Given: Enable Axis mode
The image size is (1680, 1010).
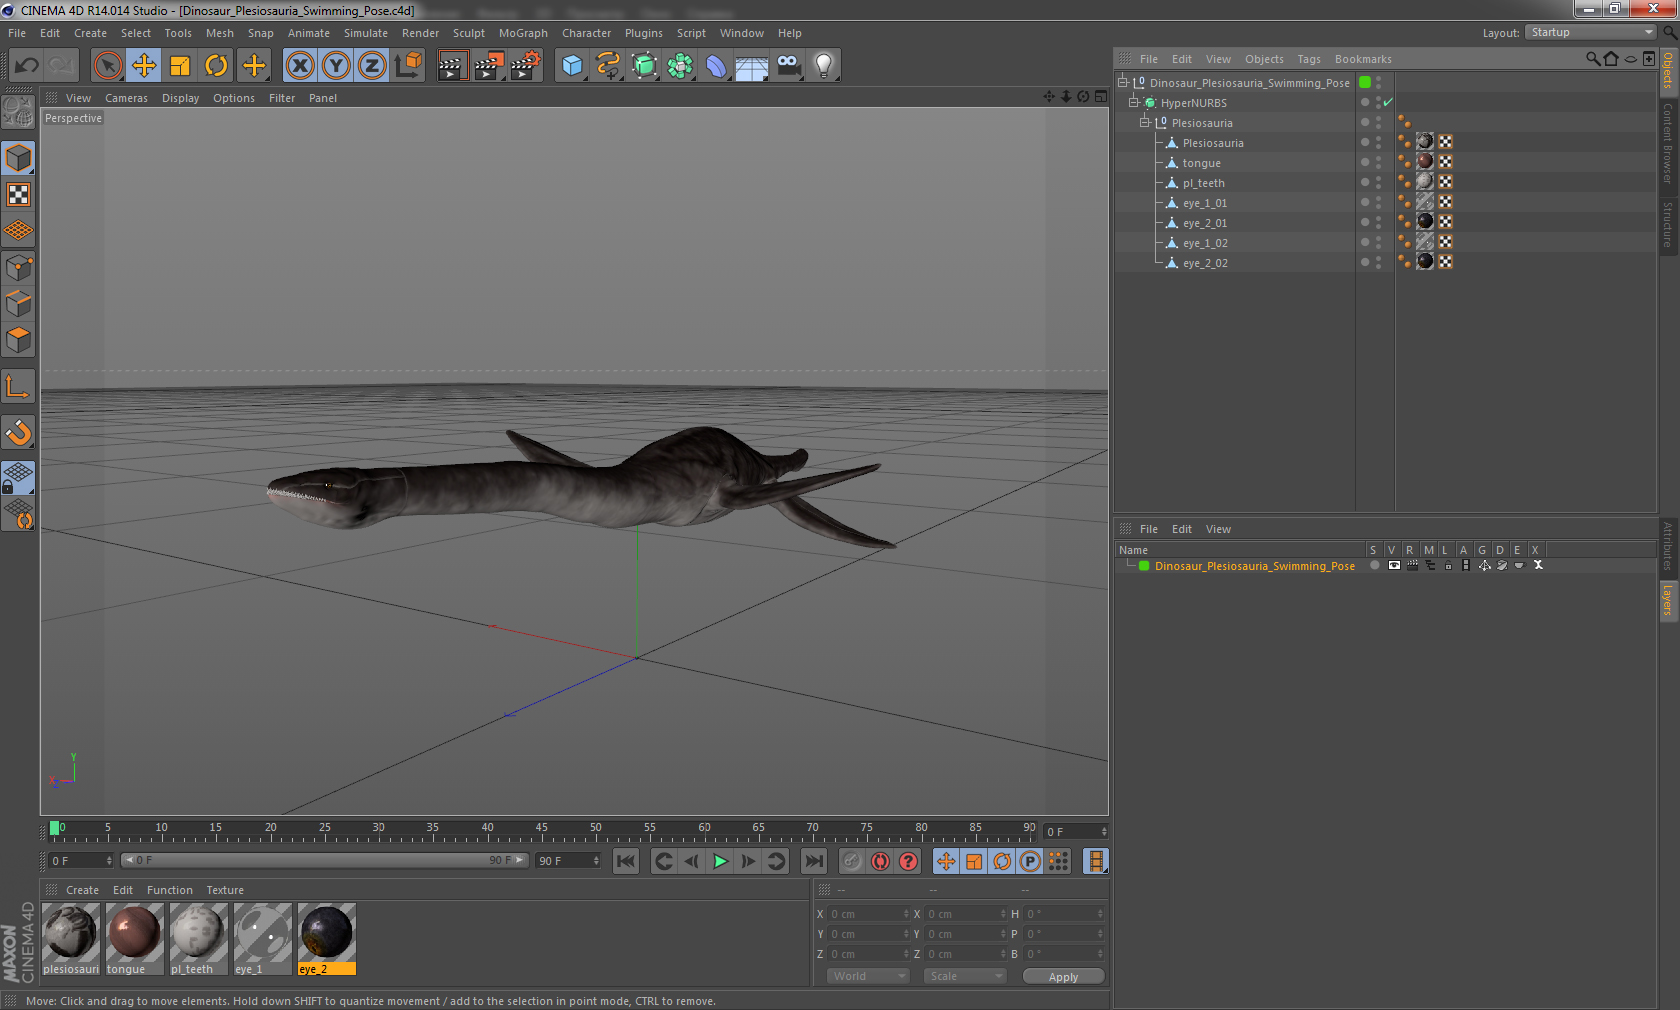Looking at the screenshot, I should point(18,386).
